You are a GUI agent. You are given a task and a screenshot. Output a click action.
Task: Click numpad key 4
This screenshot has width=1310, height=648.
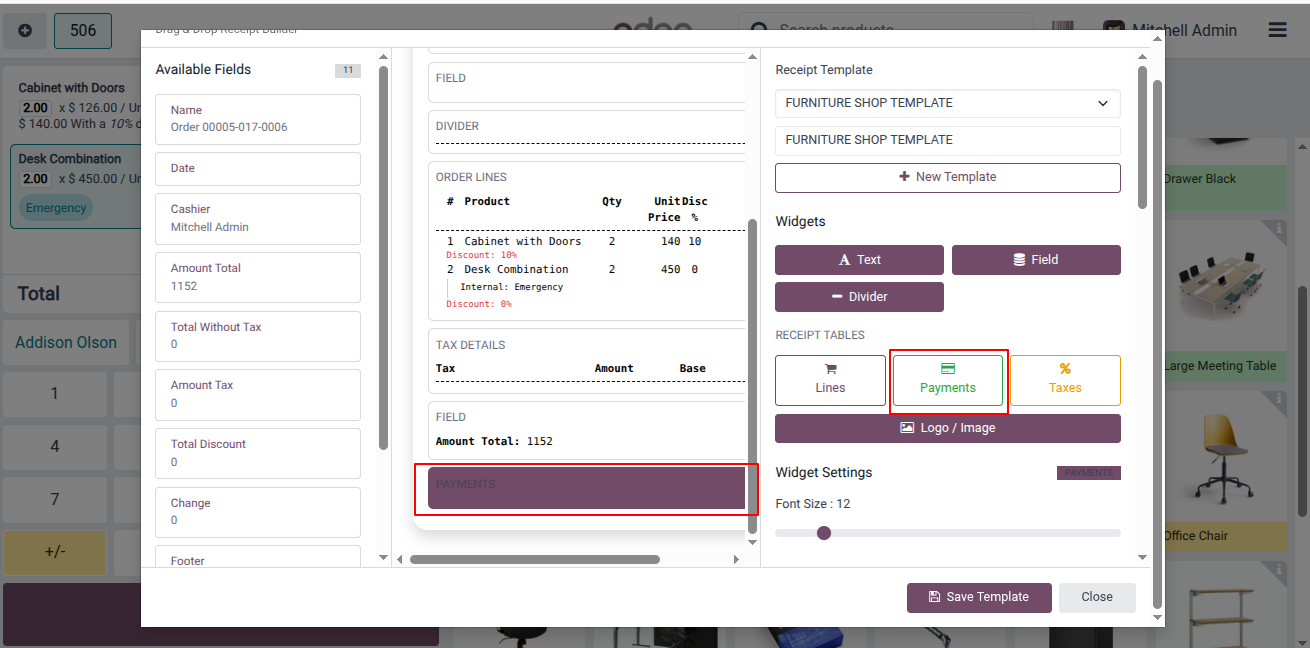click(x=55, y=447)
